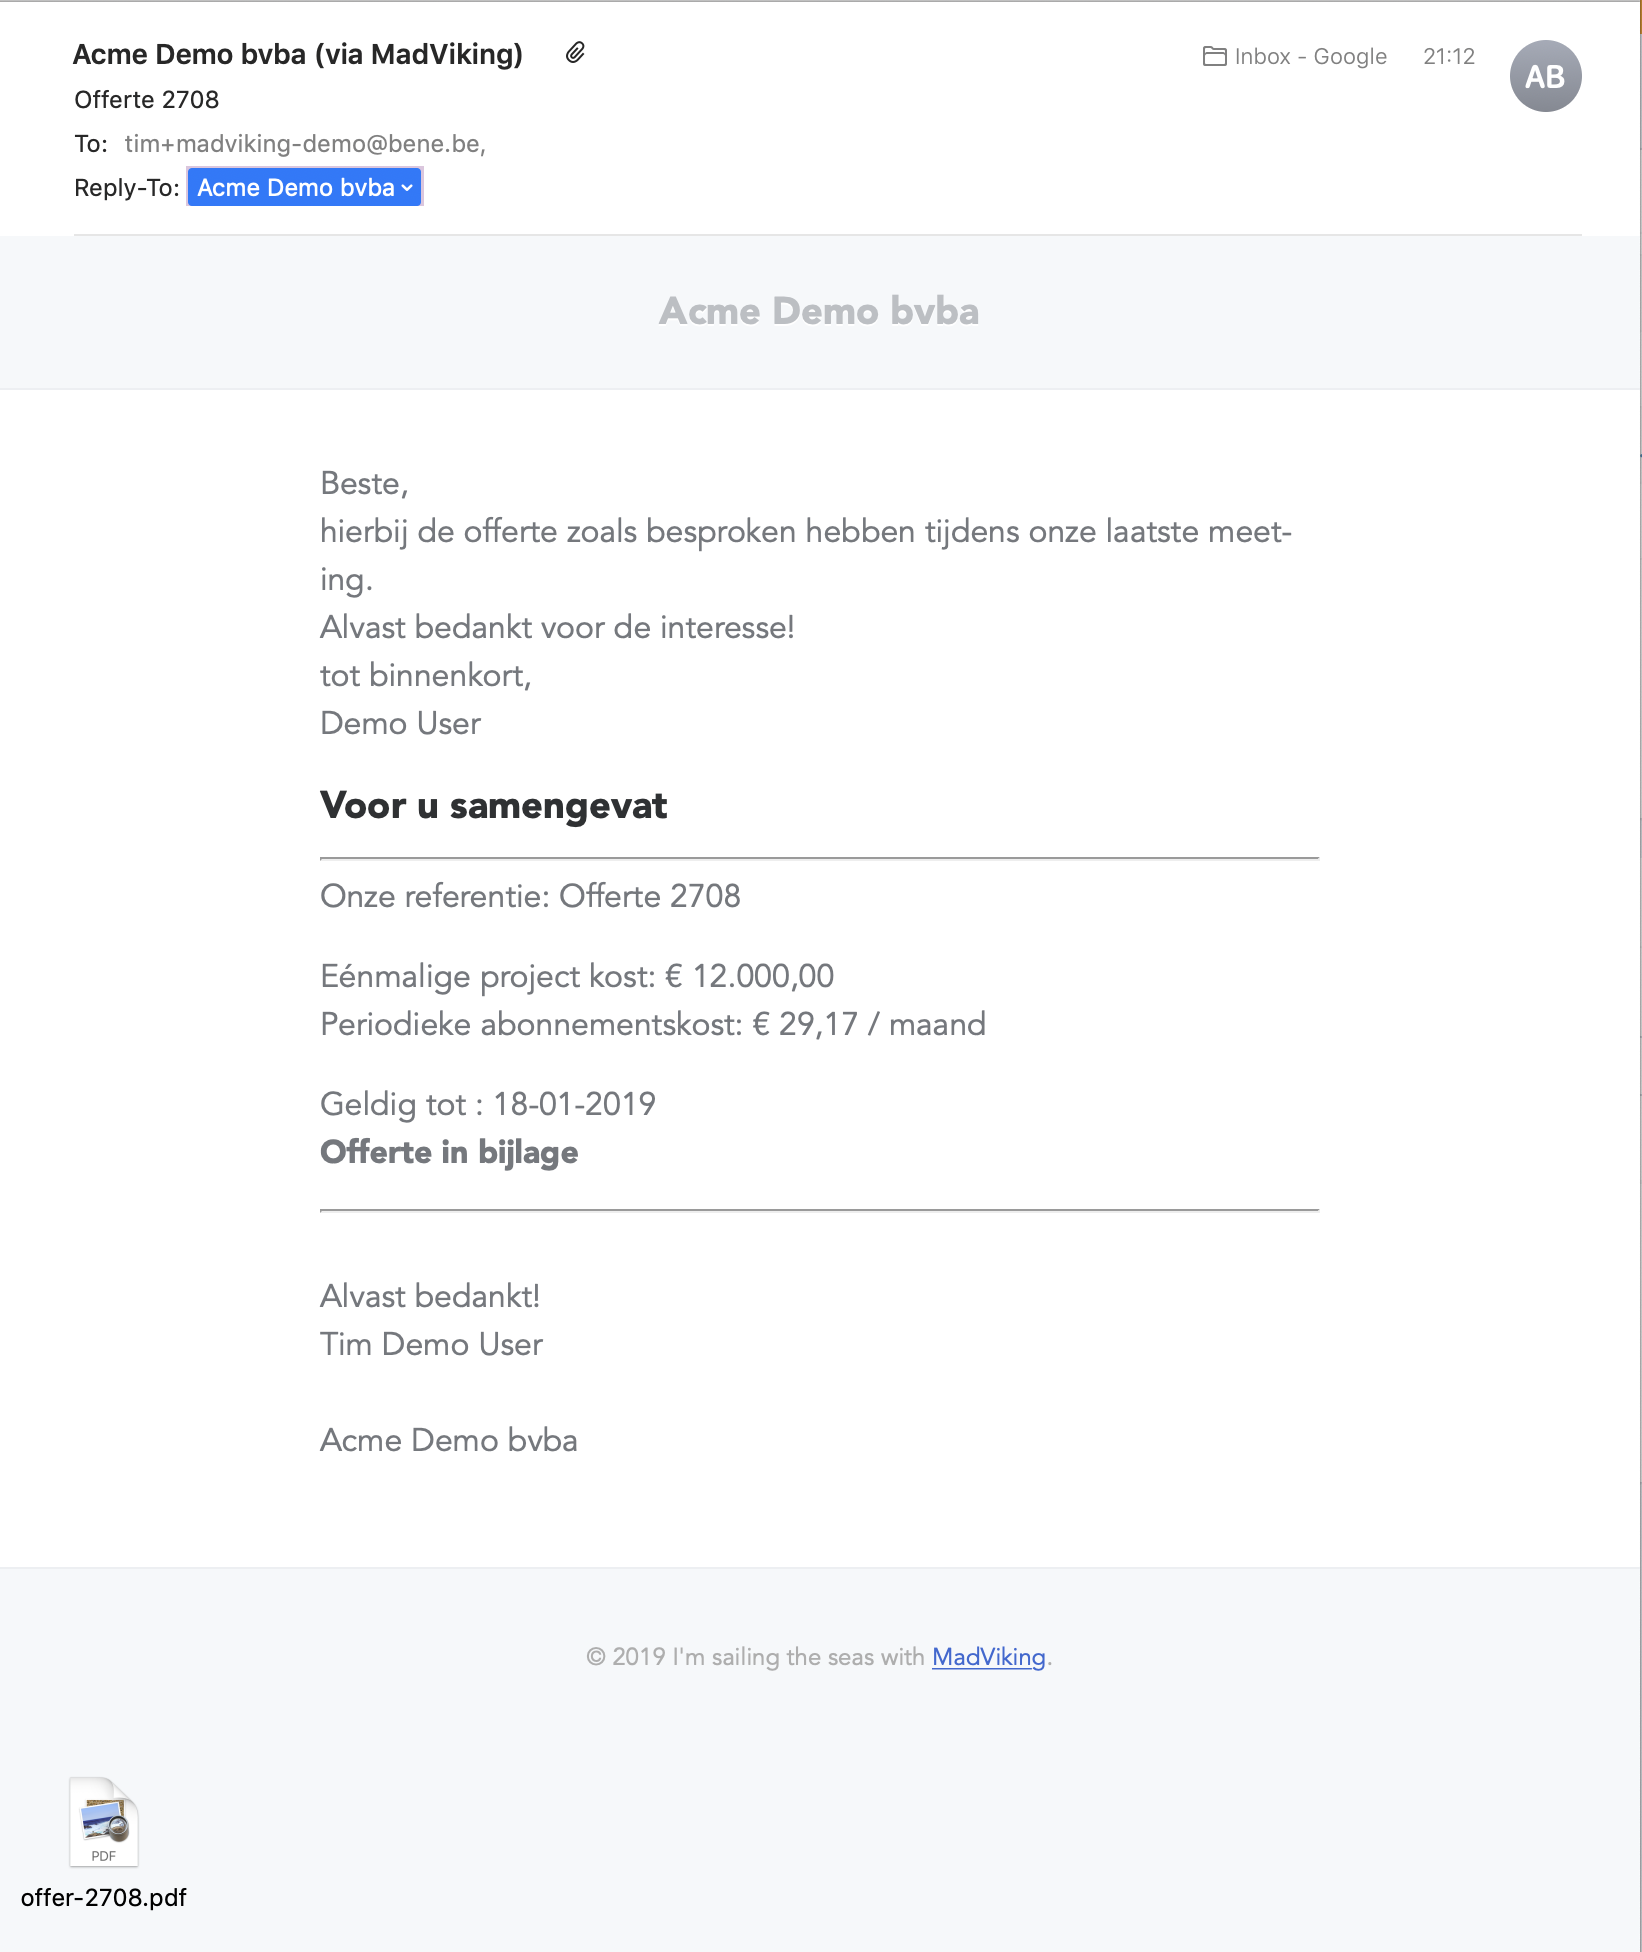The image size is (1642, 1952).
Task: Click the paperclip attachment icon
Action: point(575,53)
